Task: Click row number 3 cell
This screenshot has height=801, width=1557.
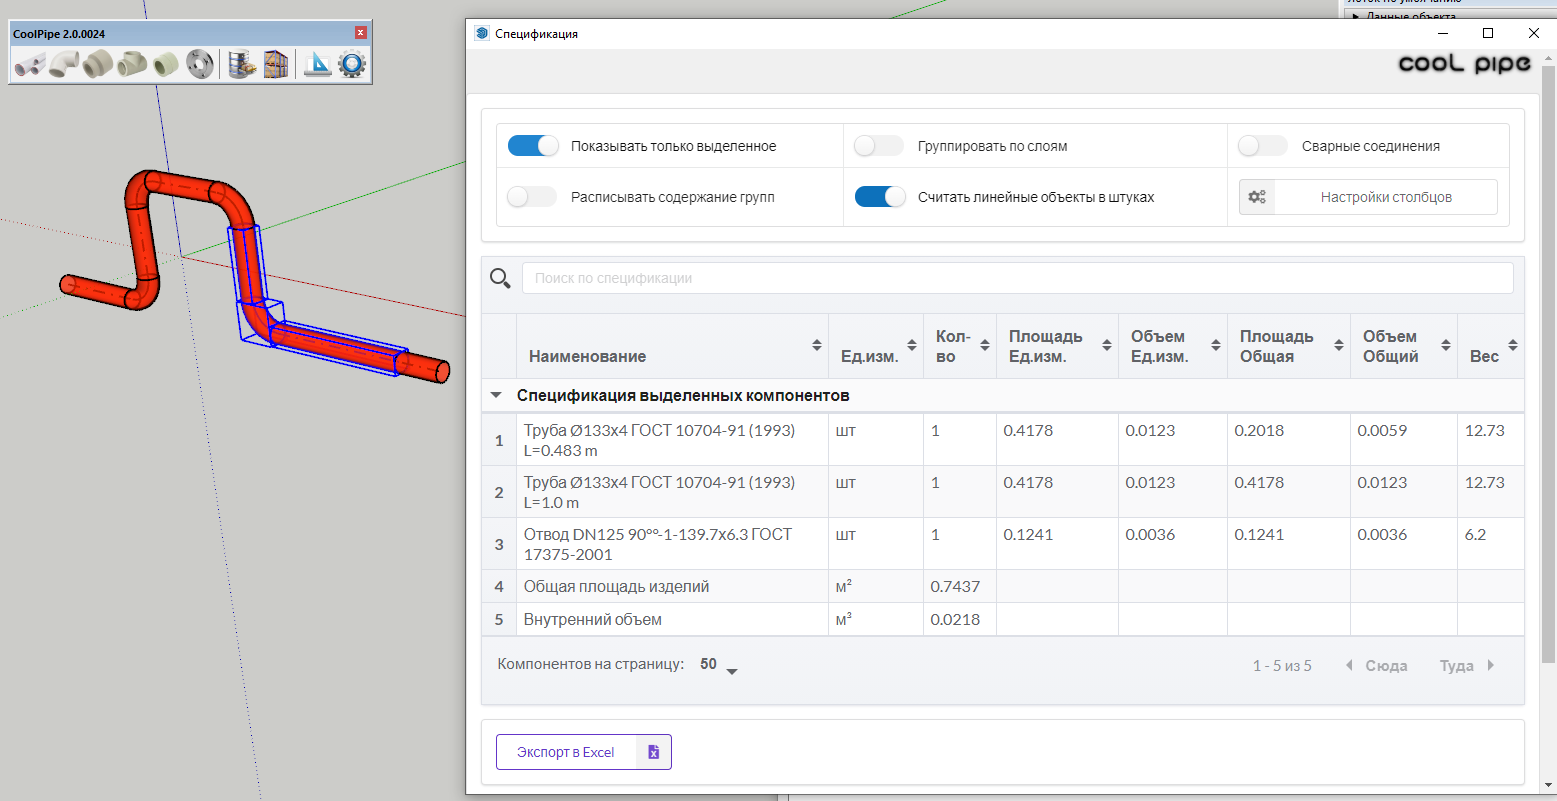Action: click(x=499, y=544)
